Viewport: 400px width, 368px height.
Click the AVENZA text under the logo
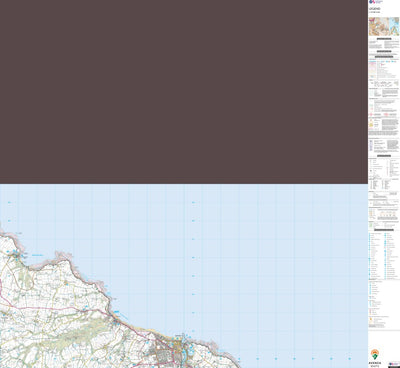(x=375, y=362)
